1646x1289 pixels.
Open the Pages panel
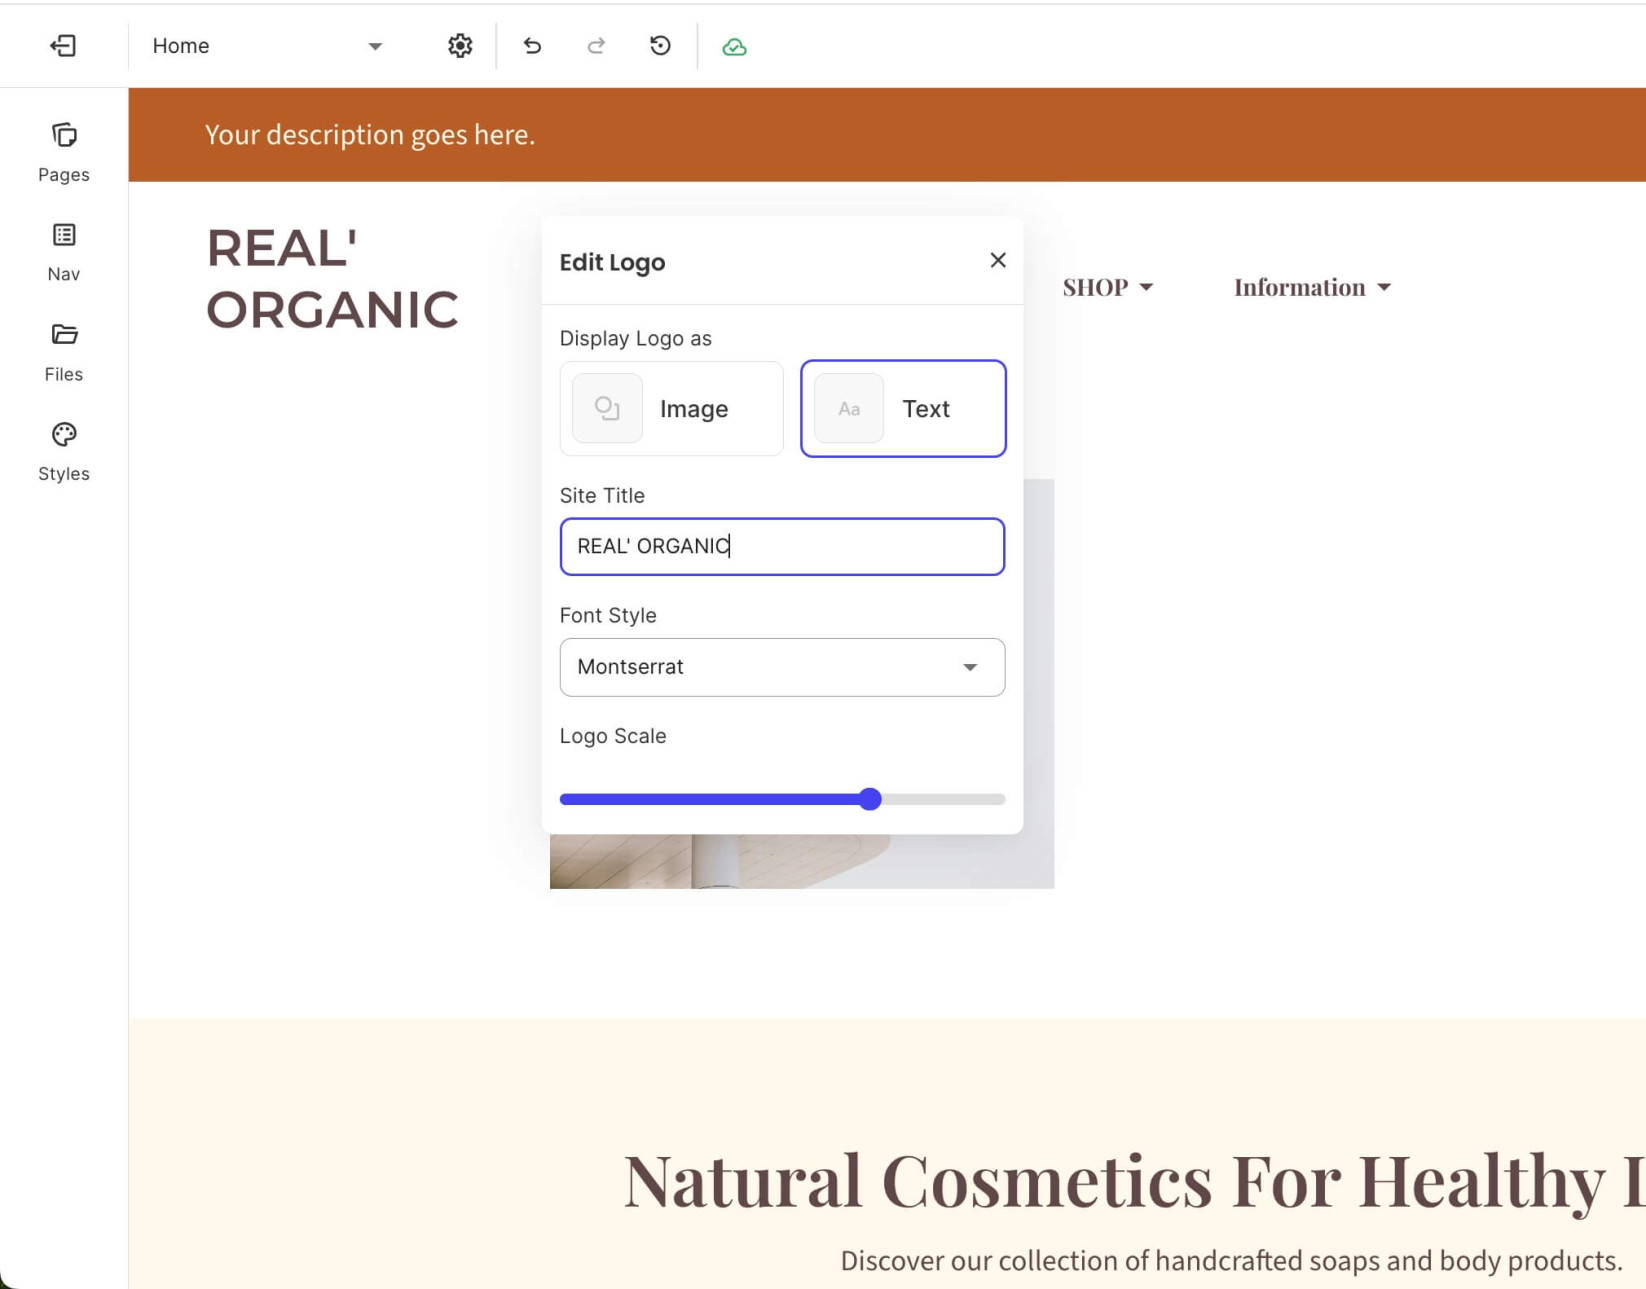[64, 152]
